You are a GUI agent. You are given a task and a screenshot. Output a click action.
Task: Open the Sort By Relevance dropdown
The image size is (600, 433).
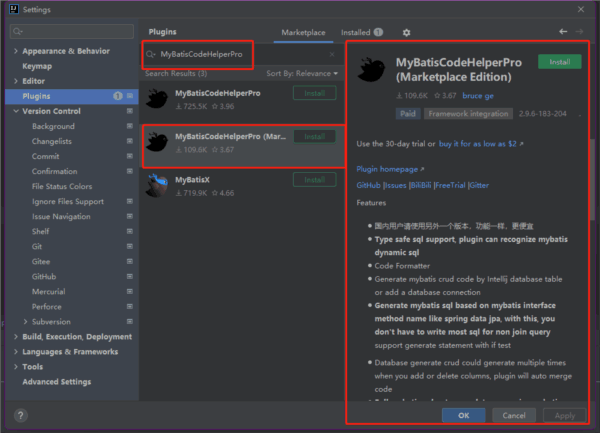tap(302, 74)
